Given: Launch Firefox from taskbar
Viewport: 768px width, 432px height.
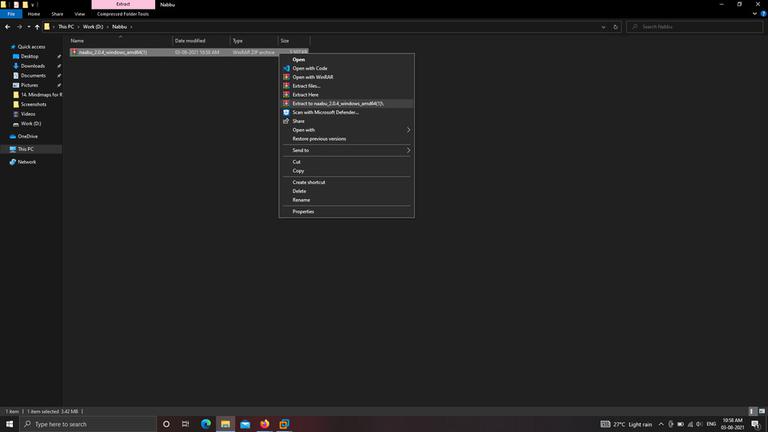Looking at the screenshot, I should click(264, 424).
